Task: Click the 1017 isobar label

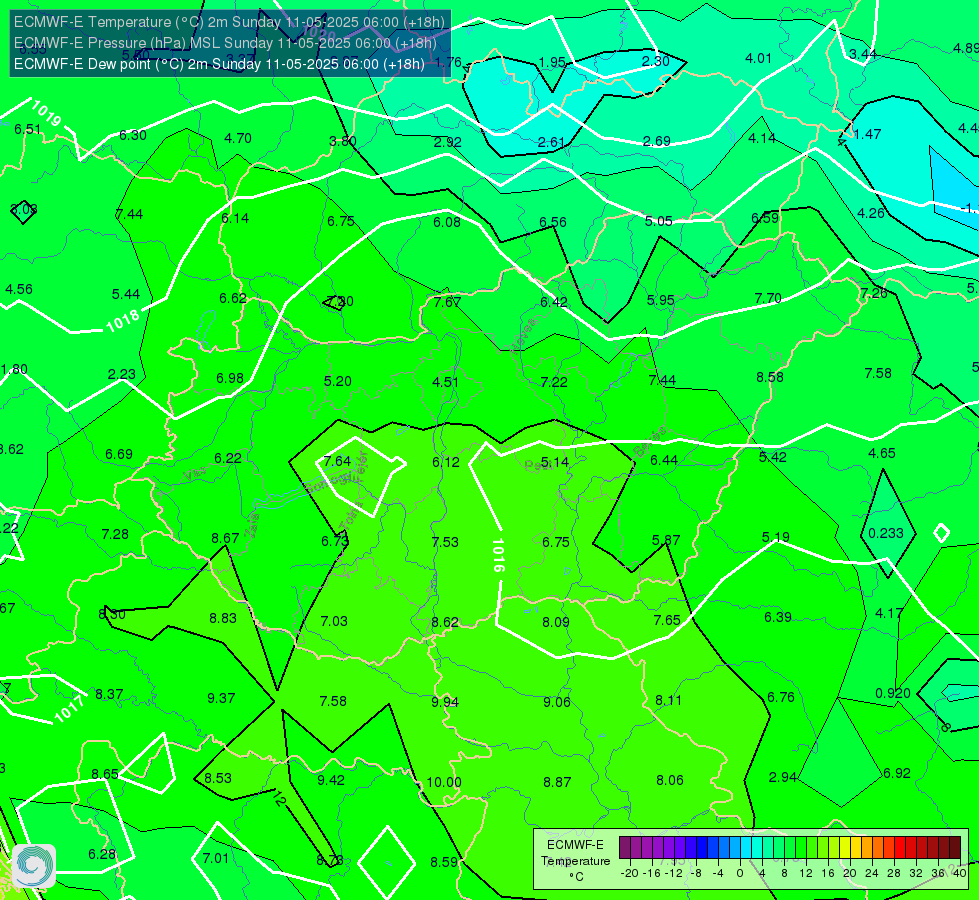Action: (x=69, y=708)
